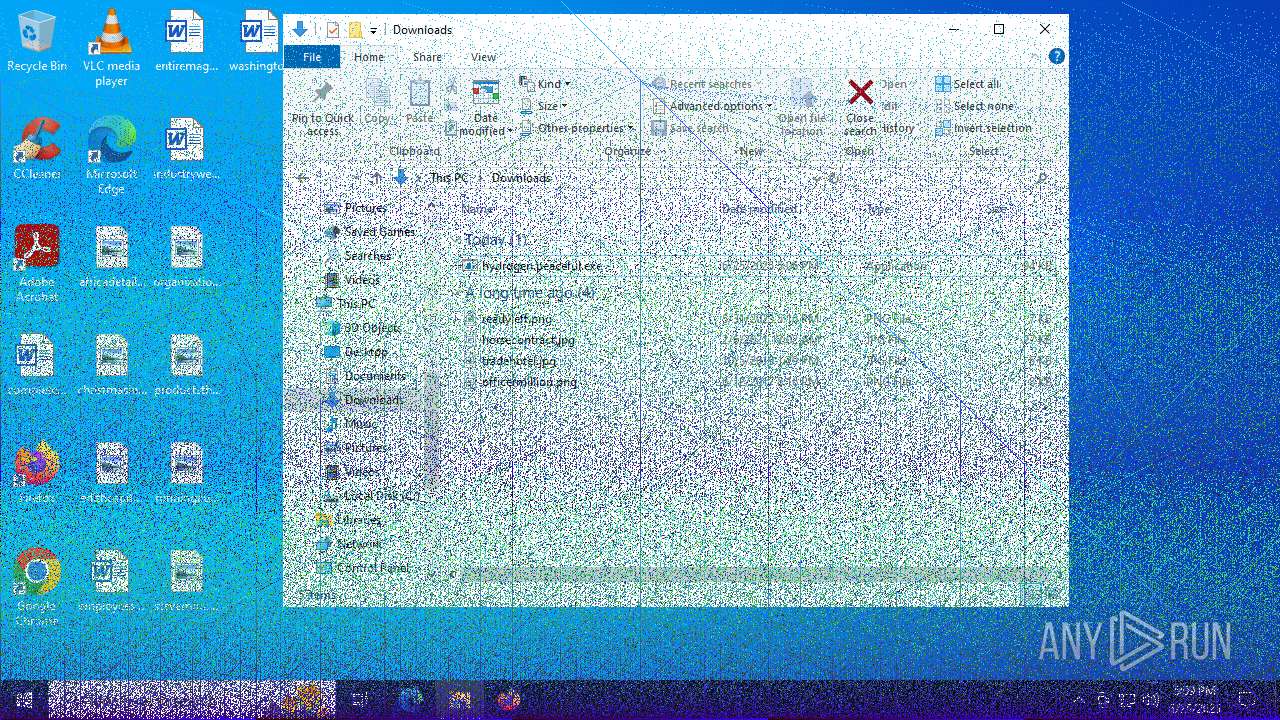Open the File menu tab

tap(312, 57)
